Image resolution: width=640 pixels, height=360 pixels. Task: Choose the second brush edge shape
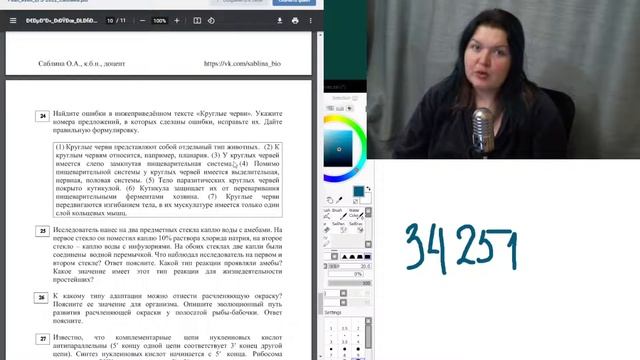pyautogui.click(x=352, y=256)
